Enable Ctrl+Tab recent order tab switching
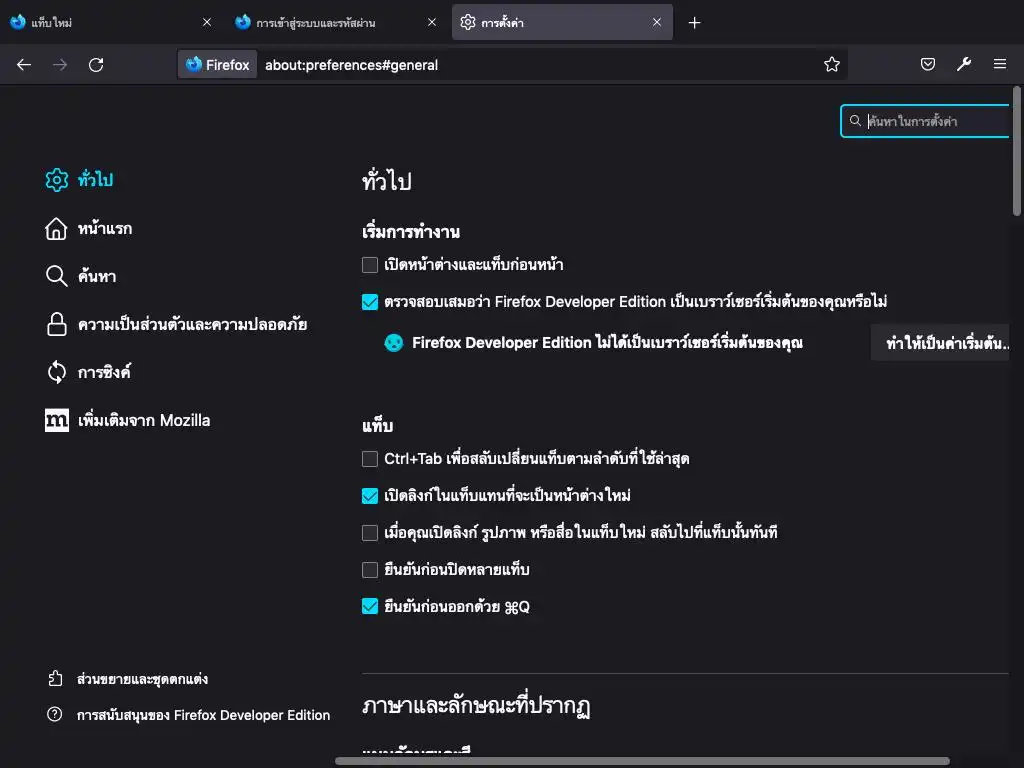This screenshot has width=1024, height=768. point(370,458)
